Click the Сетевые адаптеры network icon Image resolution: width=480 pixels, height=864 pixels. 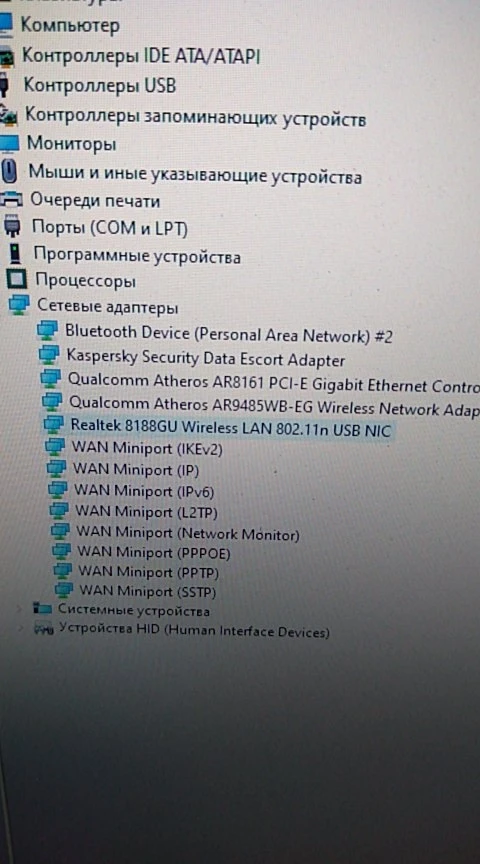19,306
